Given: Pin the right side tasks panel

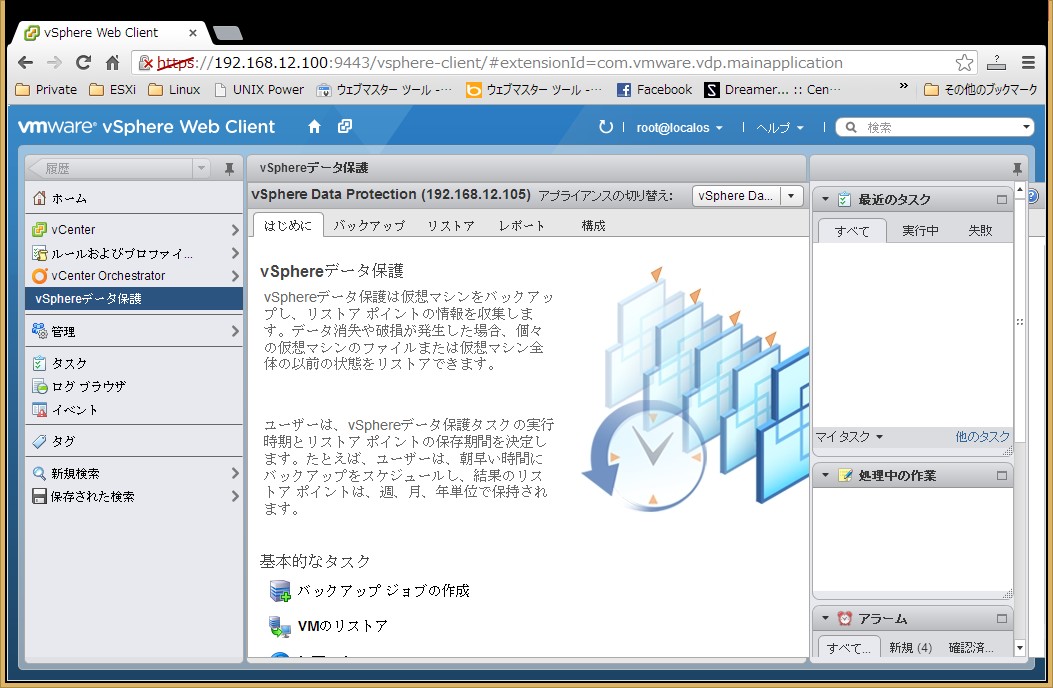Looking at the screenshot, I should tap(1017, 169).
